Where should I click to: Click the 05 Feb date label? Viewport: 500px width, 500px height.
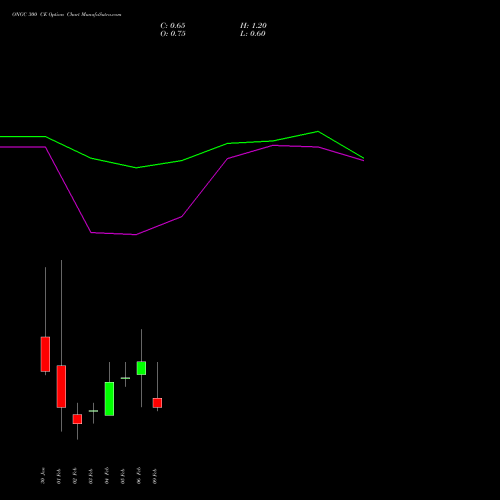point(123,476)
